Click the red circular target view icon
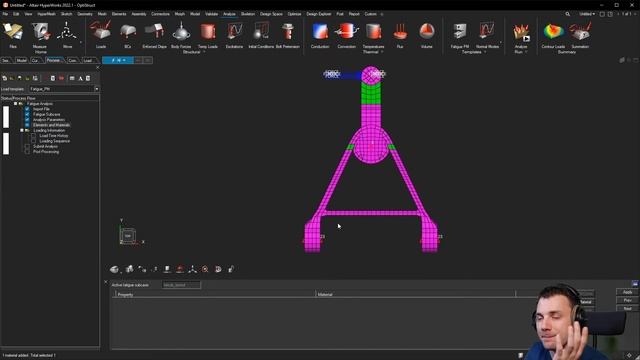This screenshot has width=640, height=360. point(205,269)
